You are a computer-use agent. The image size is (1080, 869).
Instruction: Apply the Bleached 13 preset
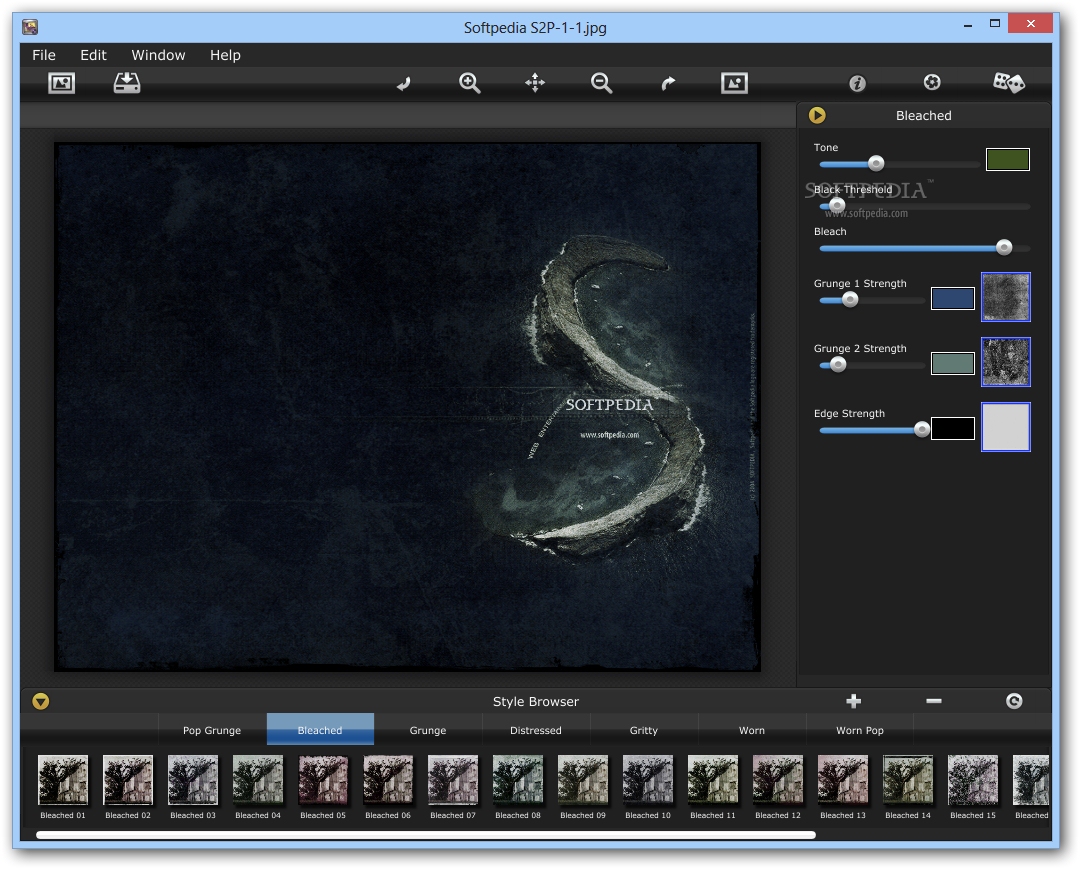(843, 780)
